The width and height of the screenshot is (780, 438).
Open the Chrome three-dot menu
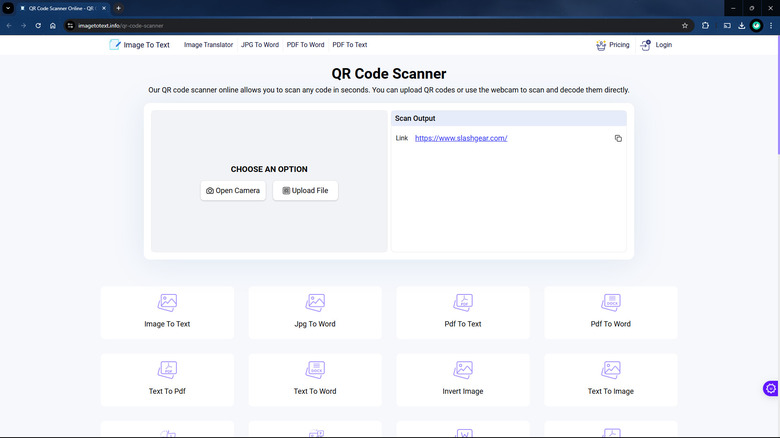(772, 25)
